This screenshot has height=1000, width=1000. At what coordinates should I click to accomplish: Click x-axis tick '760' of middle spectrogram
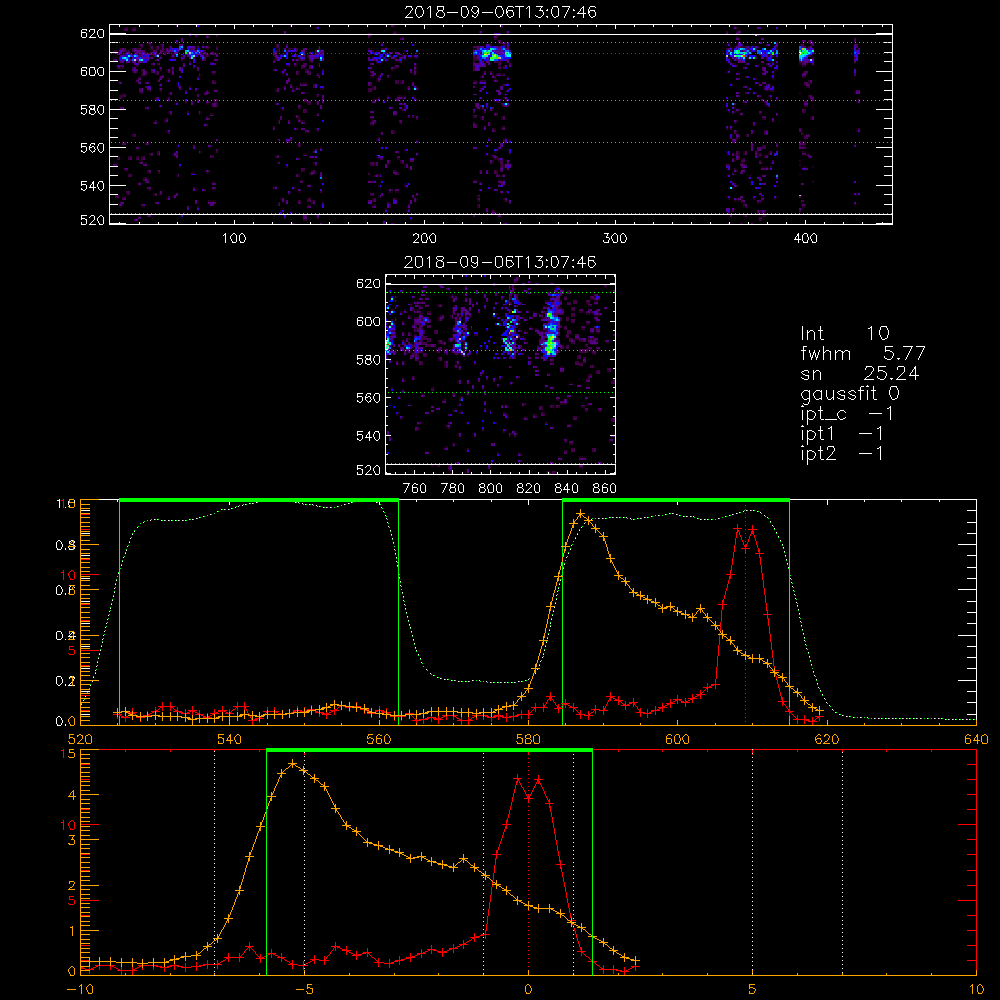(415, 489)
